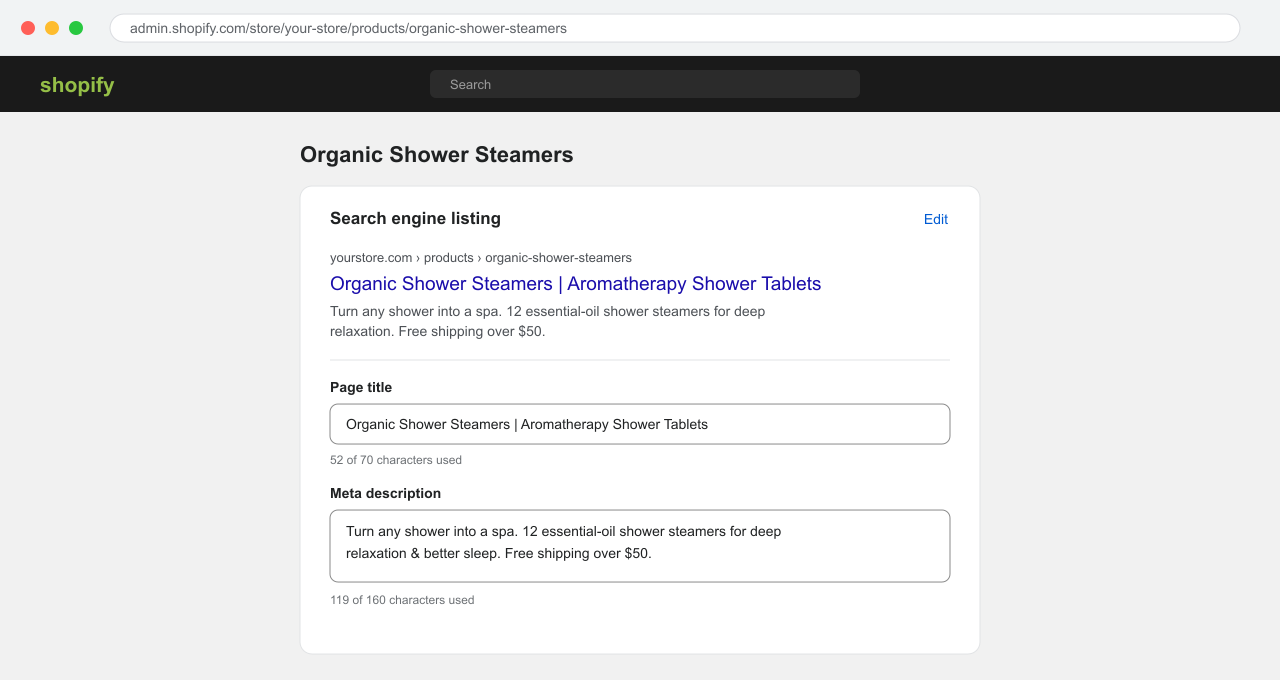Click the "Page title" label
This screenshot has height=680, width=1280.
tap(361, 387)
